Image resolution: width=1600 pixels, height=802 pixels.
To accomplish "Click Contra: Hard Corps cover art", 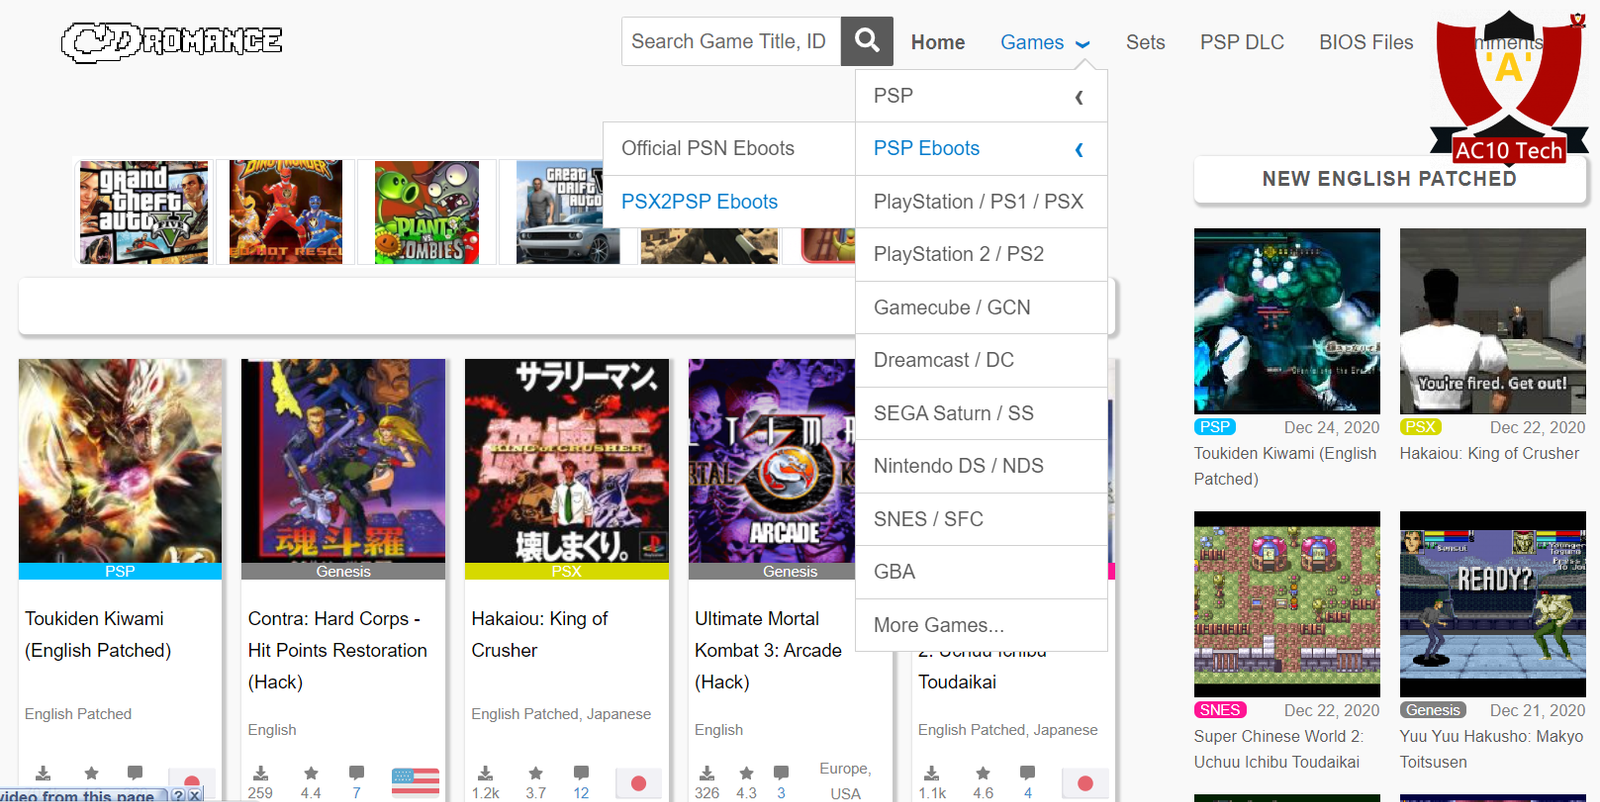I will (343, 461).
